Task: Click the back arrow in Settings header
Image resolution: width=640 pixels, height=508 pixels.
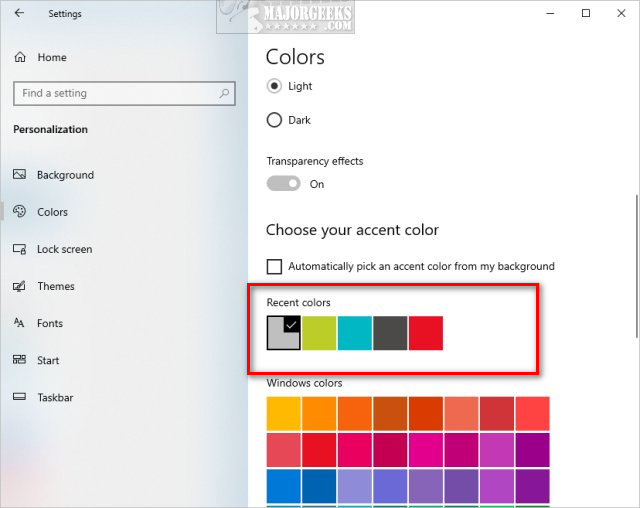Action: click(x=20, y=14)
